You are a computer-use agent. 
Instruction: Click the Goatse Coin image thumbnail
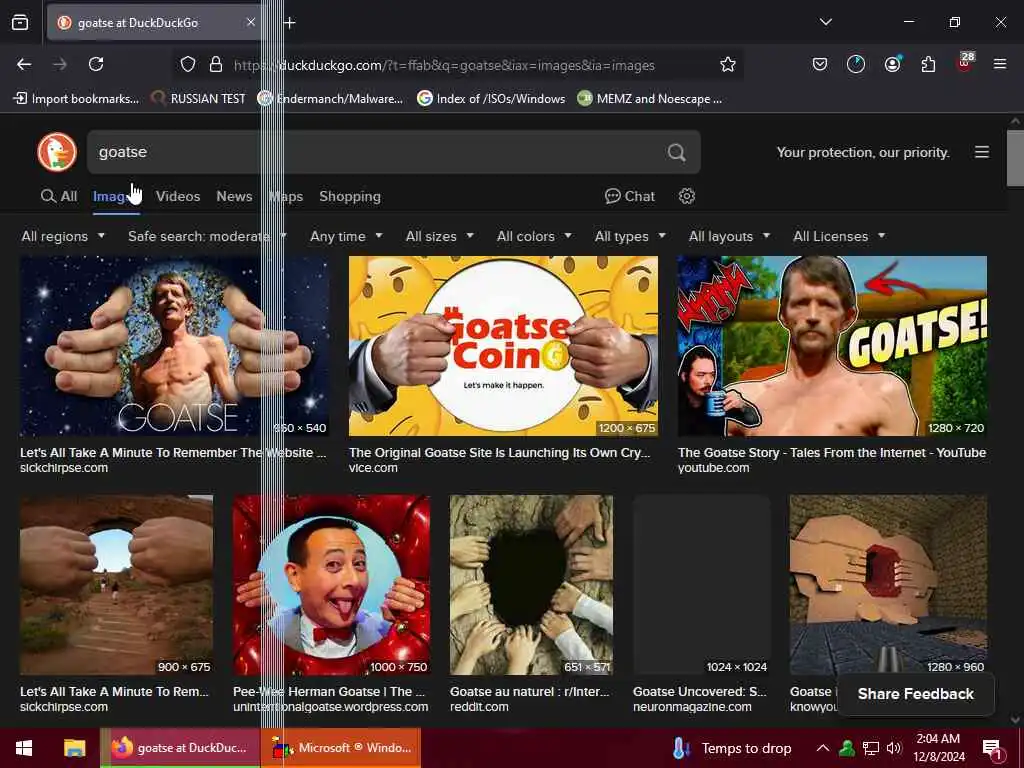(503, 345)
